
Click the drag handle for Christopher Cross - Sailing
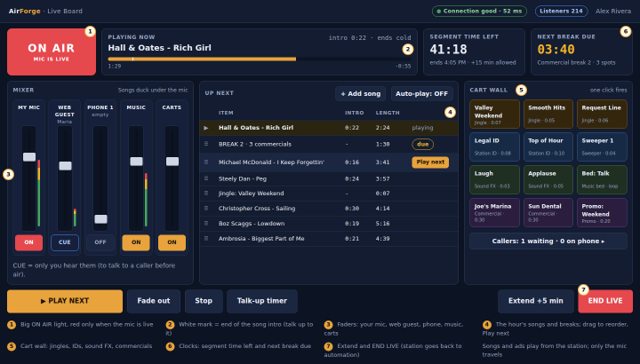[206, 208]
